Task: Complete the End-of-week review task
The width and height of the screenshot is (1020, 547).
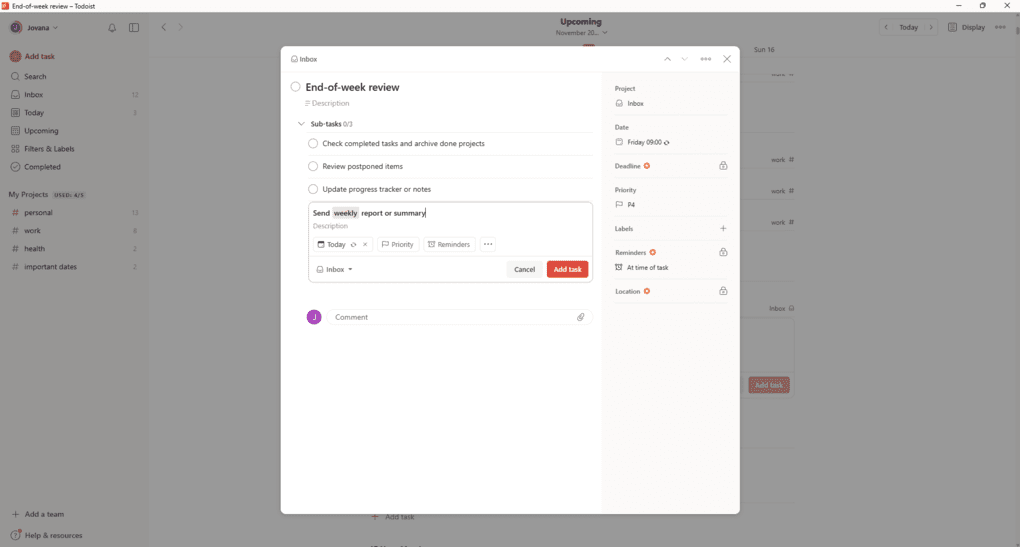Action: (x=295, y=87)
